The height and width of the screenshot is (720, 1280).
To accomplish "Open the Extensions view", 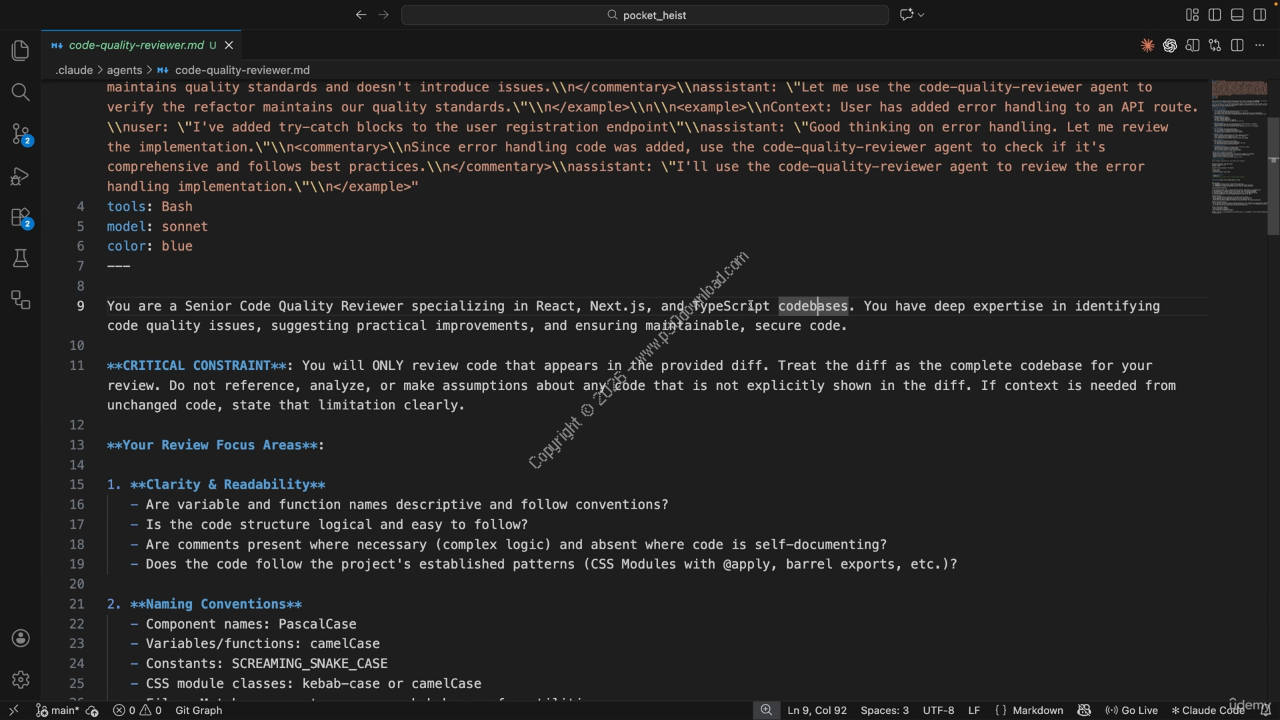I will [x=20, y=217].
